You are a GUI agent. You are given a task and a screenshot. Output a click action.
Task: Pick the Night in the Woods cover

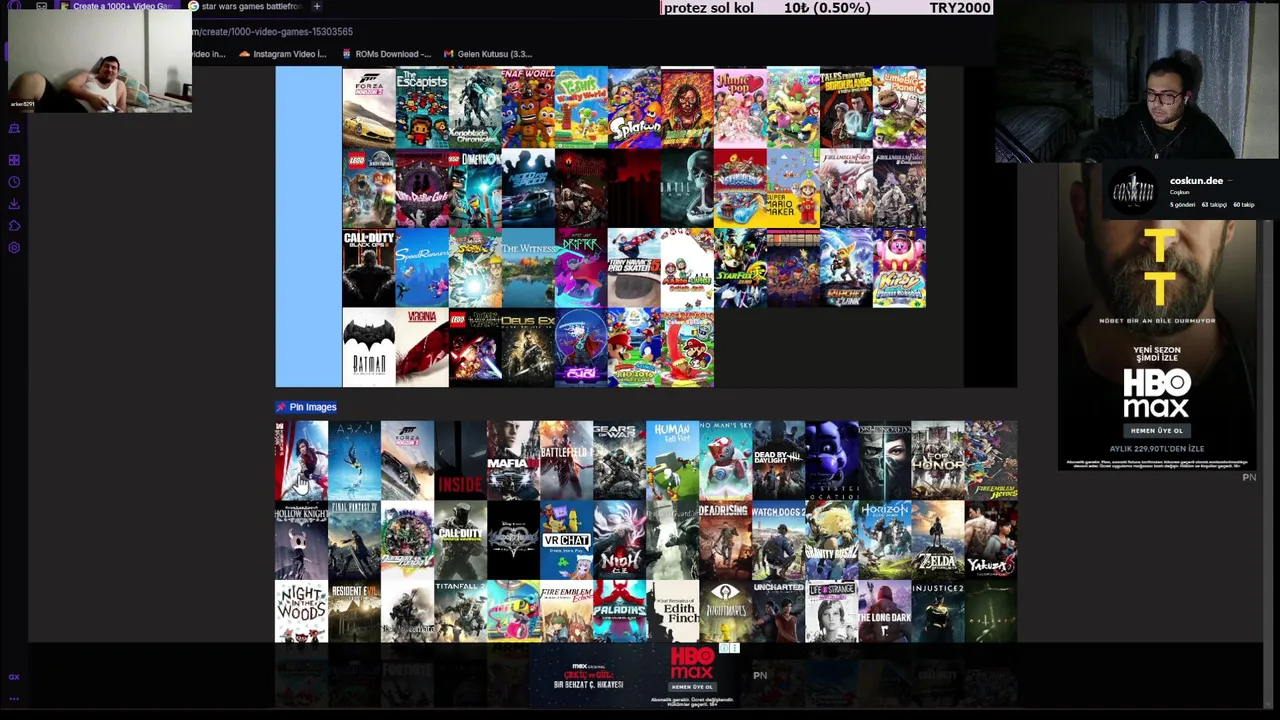pos(301,611)
